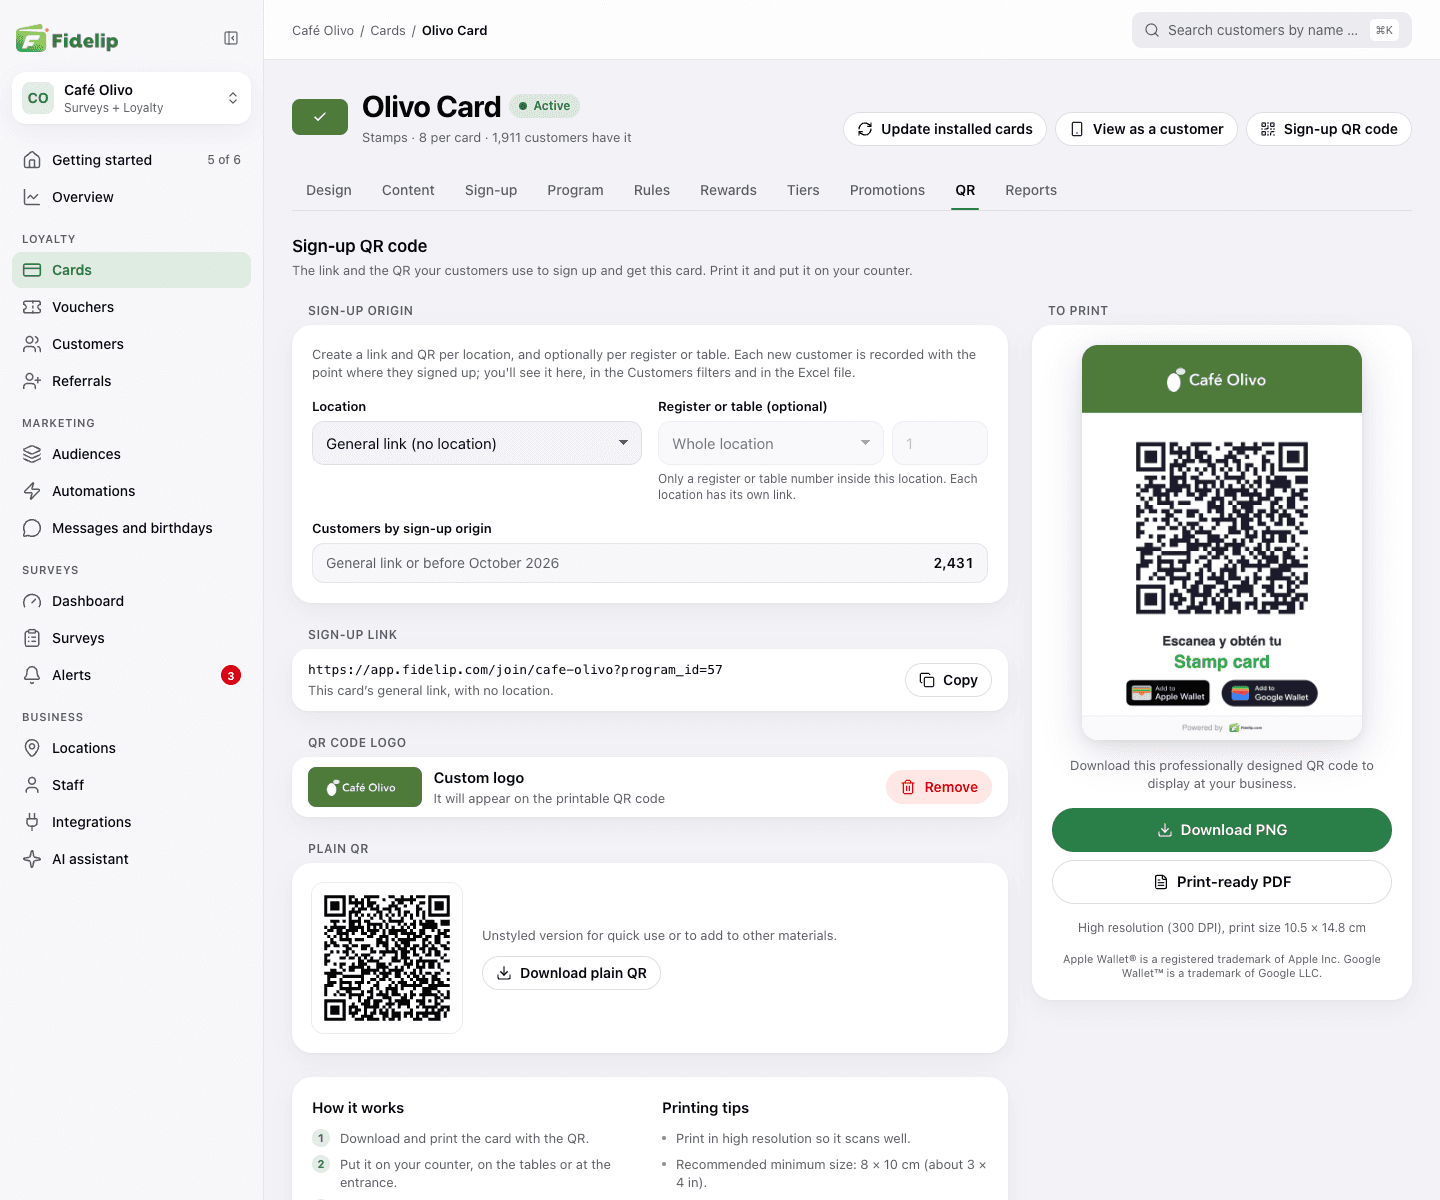
Task: Select the QR tab
Action: coord(965,190)
